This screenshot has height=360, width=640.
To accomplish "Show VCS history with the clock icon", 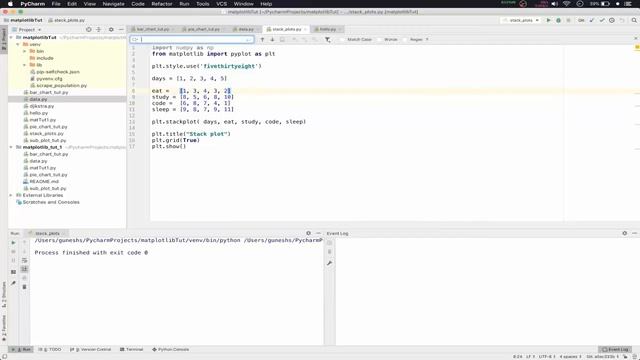I will [x=611, y=20].
